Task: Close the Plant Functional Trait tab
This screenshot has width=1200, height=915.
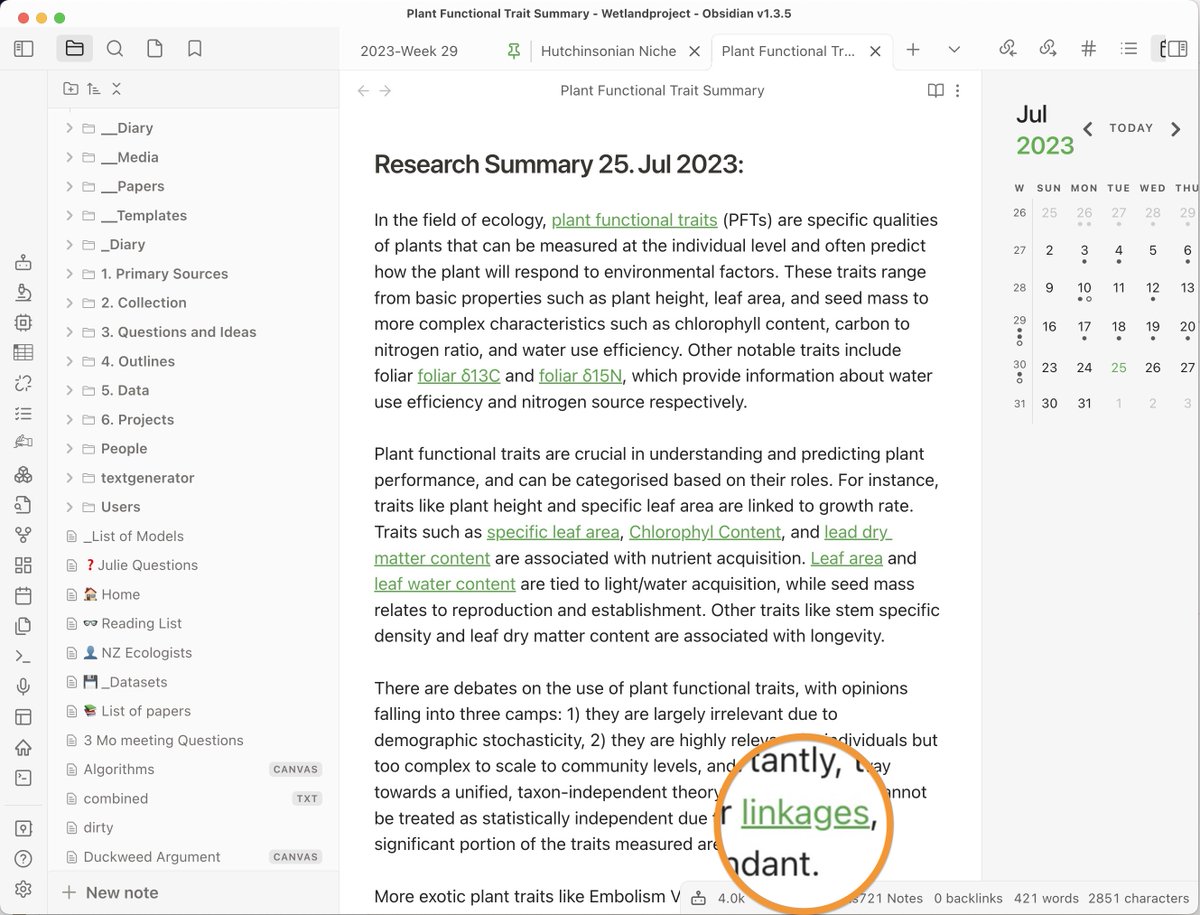Action: pos(875,51)
